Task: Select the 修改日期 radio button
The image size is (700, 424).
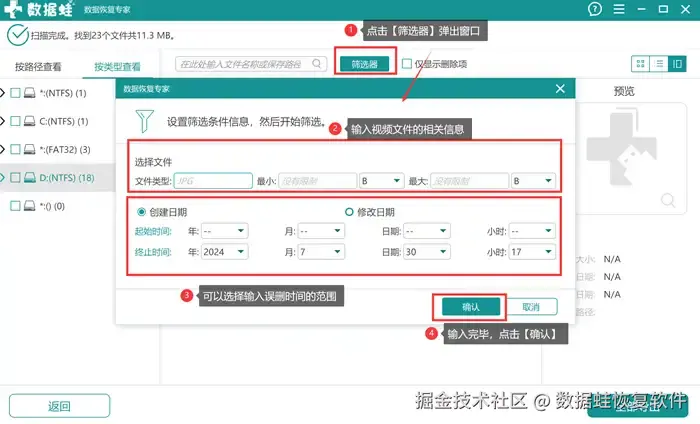Action: tap(349, 212)
